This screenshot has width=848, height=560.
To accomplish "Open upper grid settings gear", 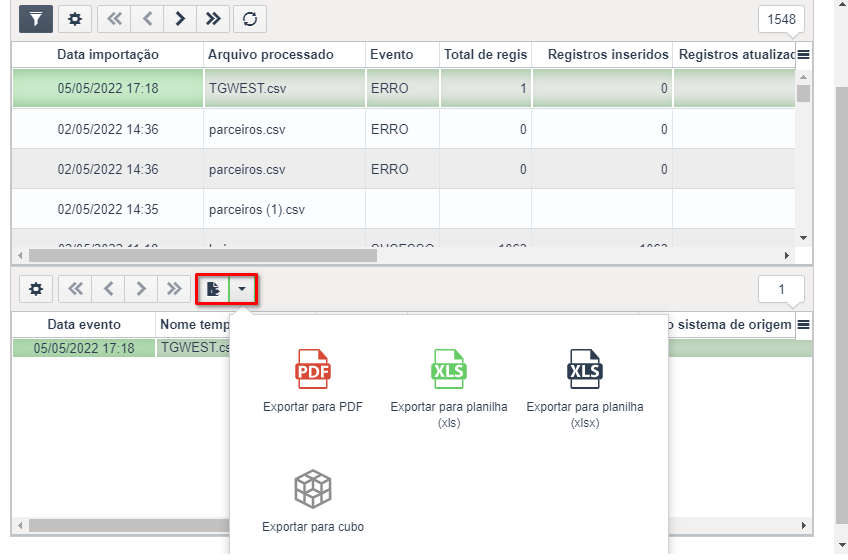I will (x=75, y=19).
